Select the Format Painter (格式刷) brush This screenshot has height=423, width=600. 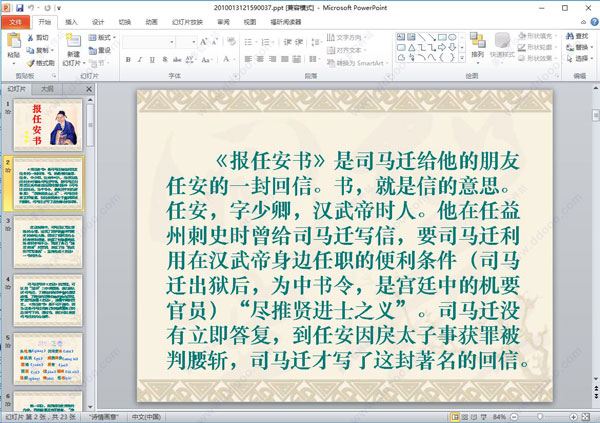point(41,63)
